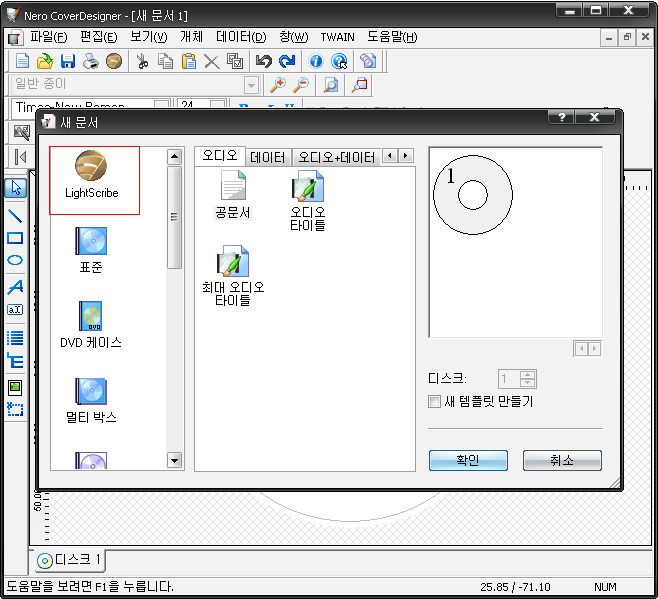Cancel dialog with 취소 button

click(562, 460)
